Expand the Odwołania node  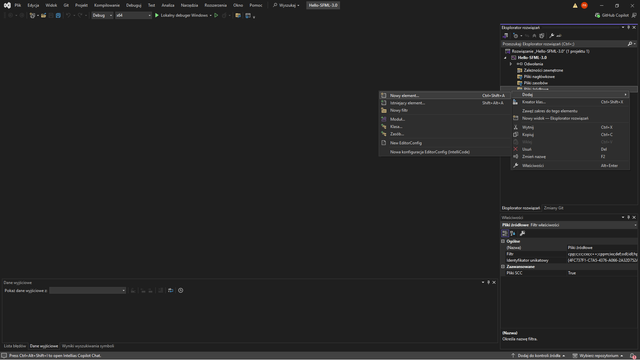[511, 64]
